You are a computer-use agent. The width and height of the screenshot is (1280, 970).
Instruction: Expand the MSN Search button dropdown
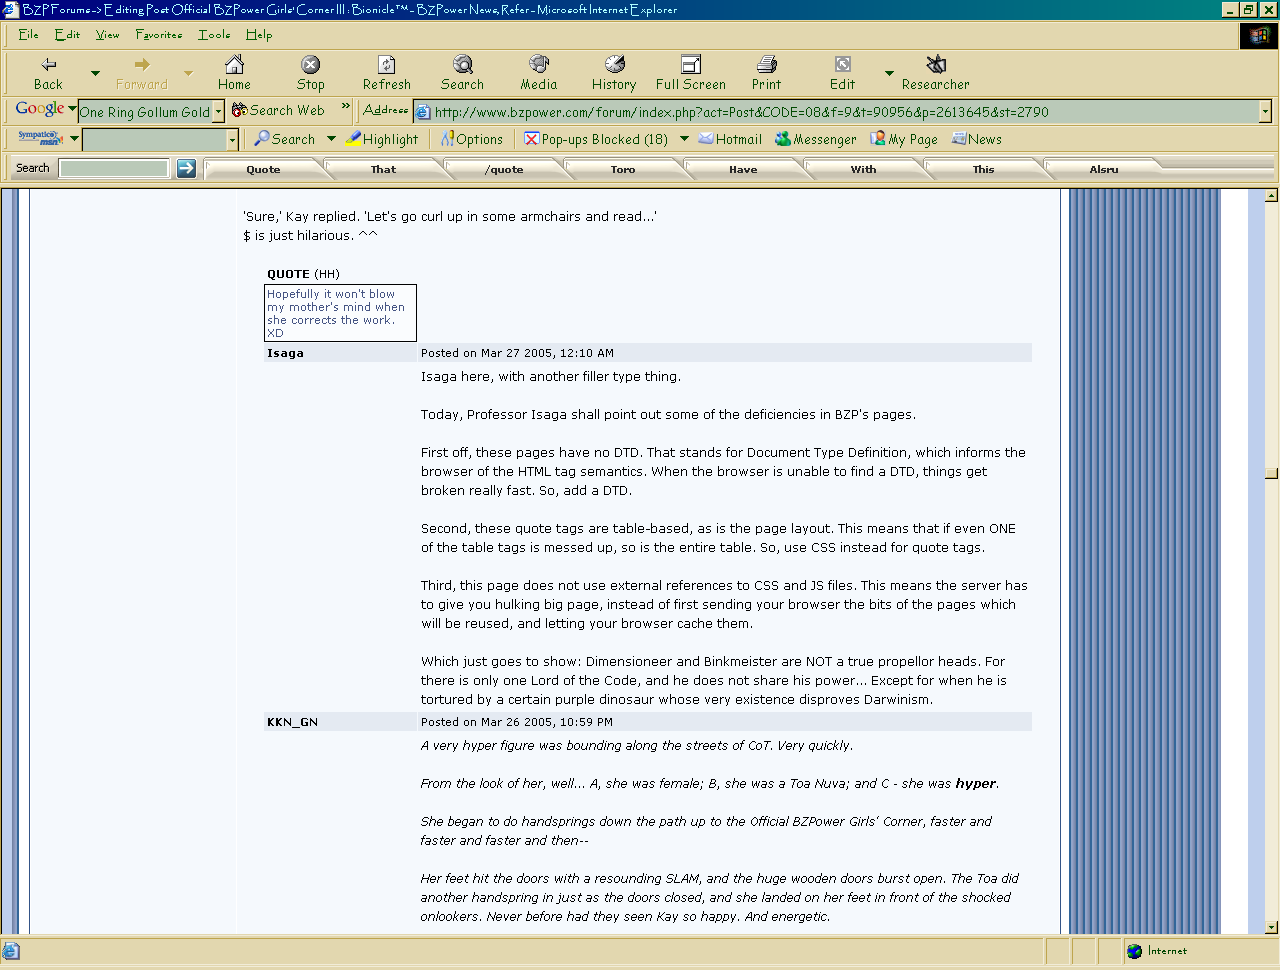pos(331,139)
